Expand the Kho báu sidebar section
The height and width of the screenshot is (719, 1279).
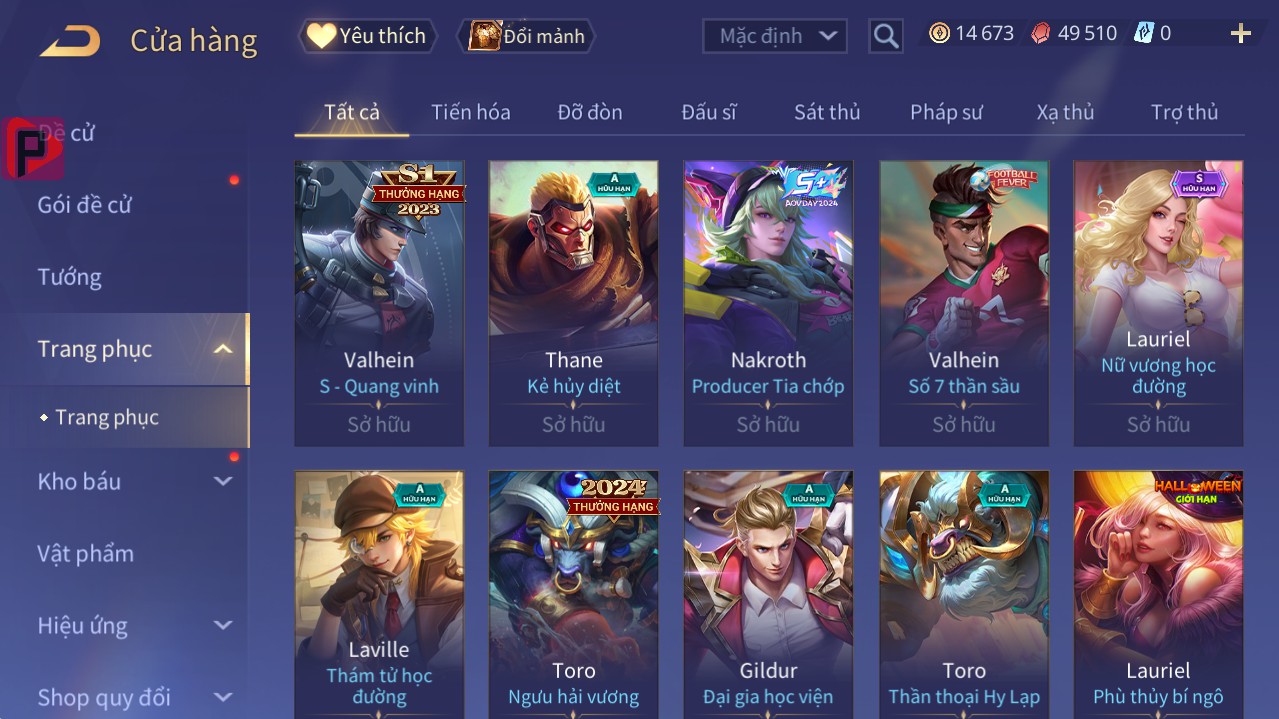[223, 481]
